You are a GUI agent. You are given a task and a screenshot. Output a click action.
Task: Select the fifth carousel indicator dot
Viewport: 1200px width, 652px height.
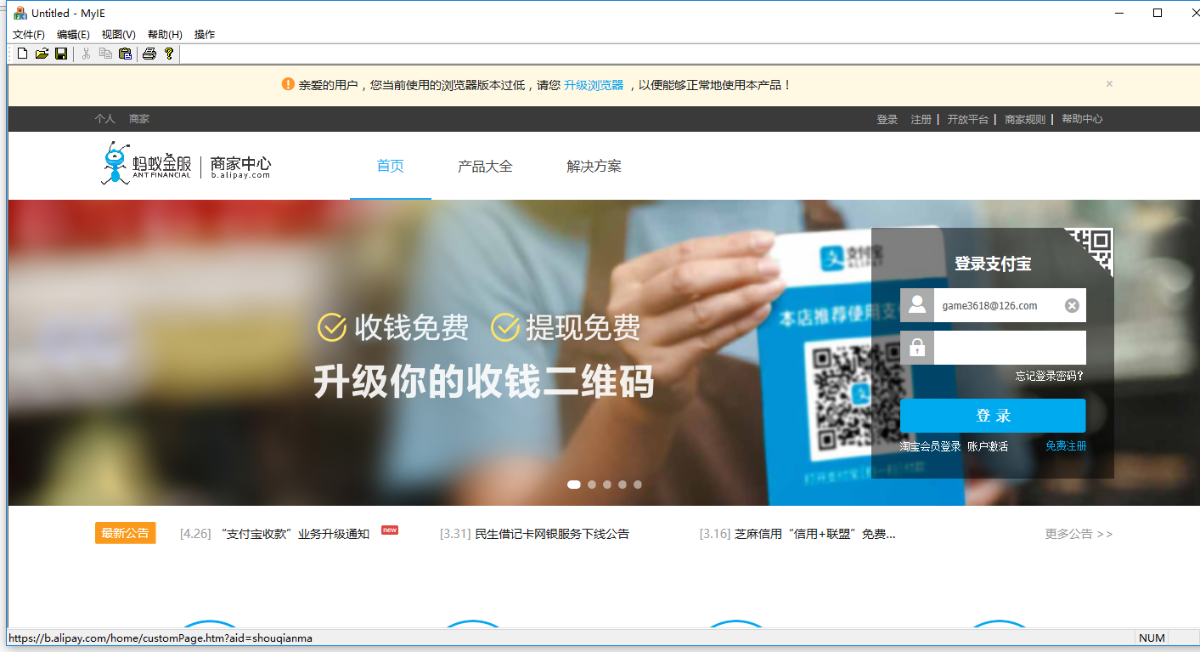pyautogui.click(x=638, y=484)
